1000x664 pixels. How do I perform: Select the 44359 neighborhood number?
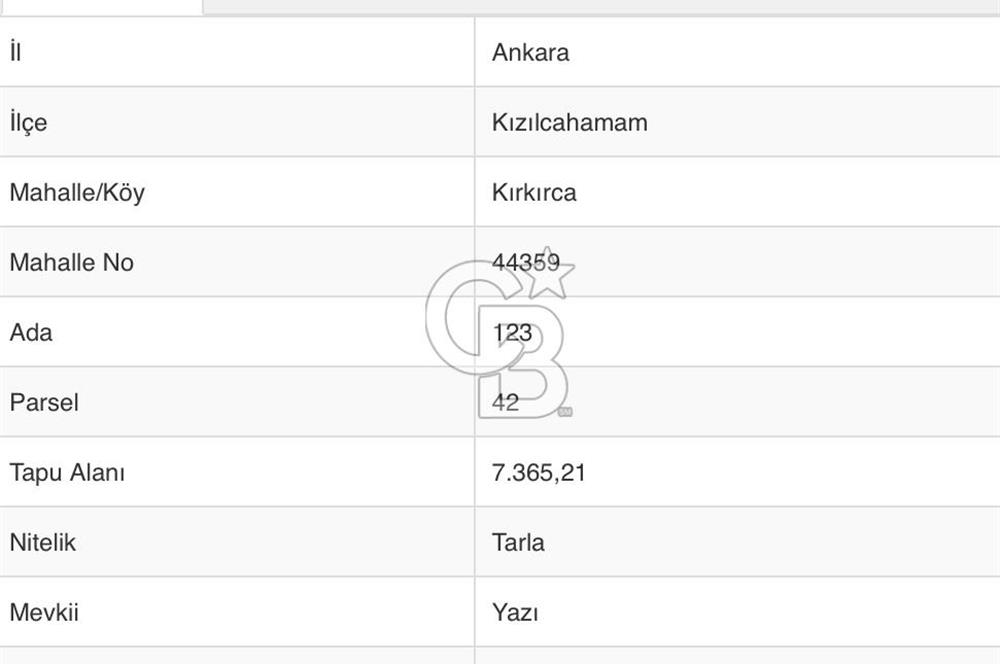pyautogui.click(x=525, y=263)
